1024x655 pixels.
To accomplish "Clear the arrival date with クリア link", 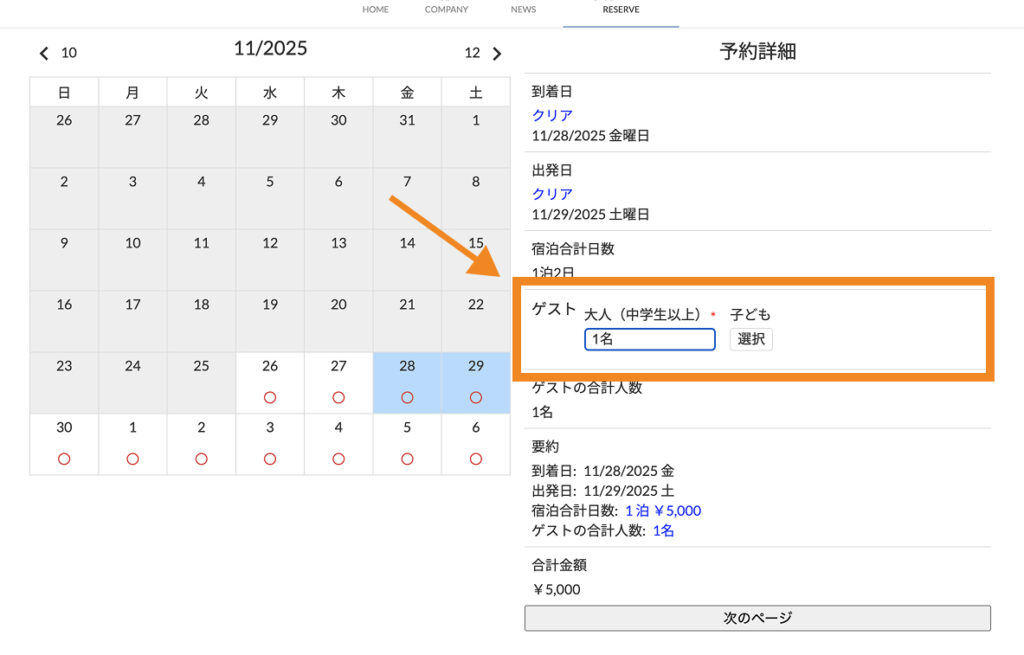I will click(x=552, y=115).
